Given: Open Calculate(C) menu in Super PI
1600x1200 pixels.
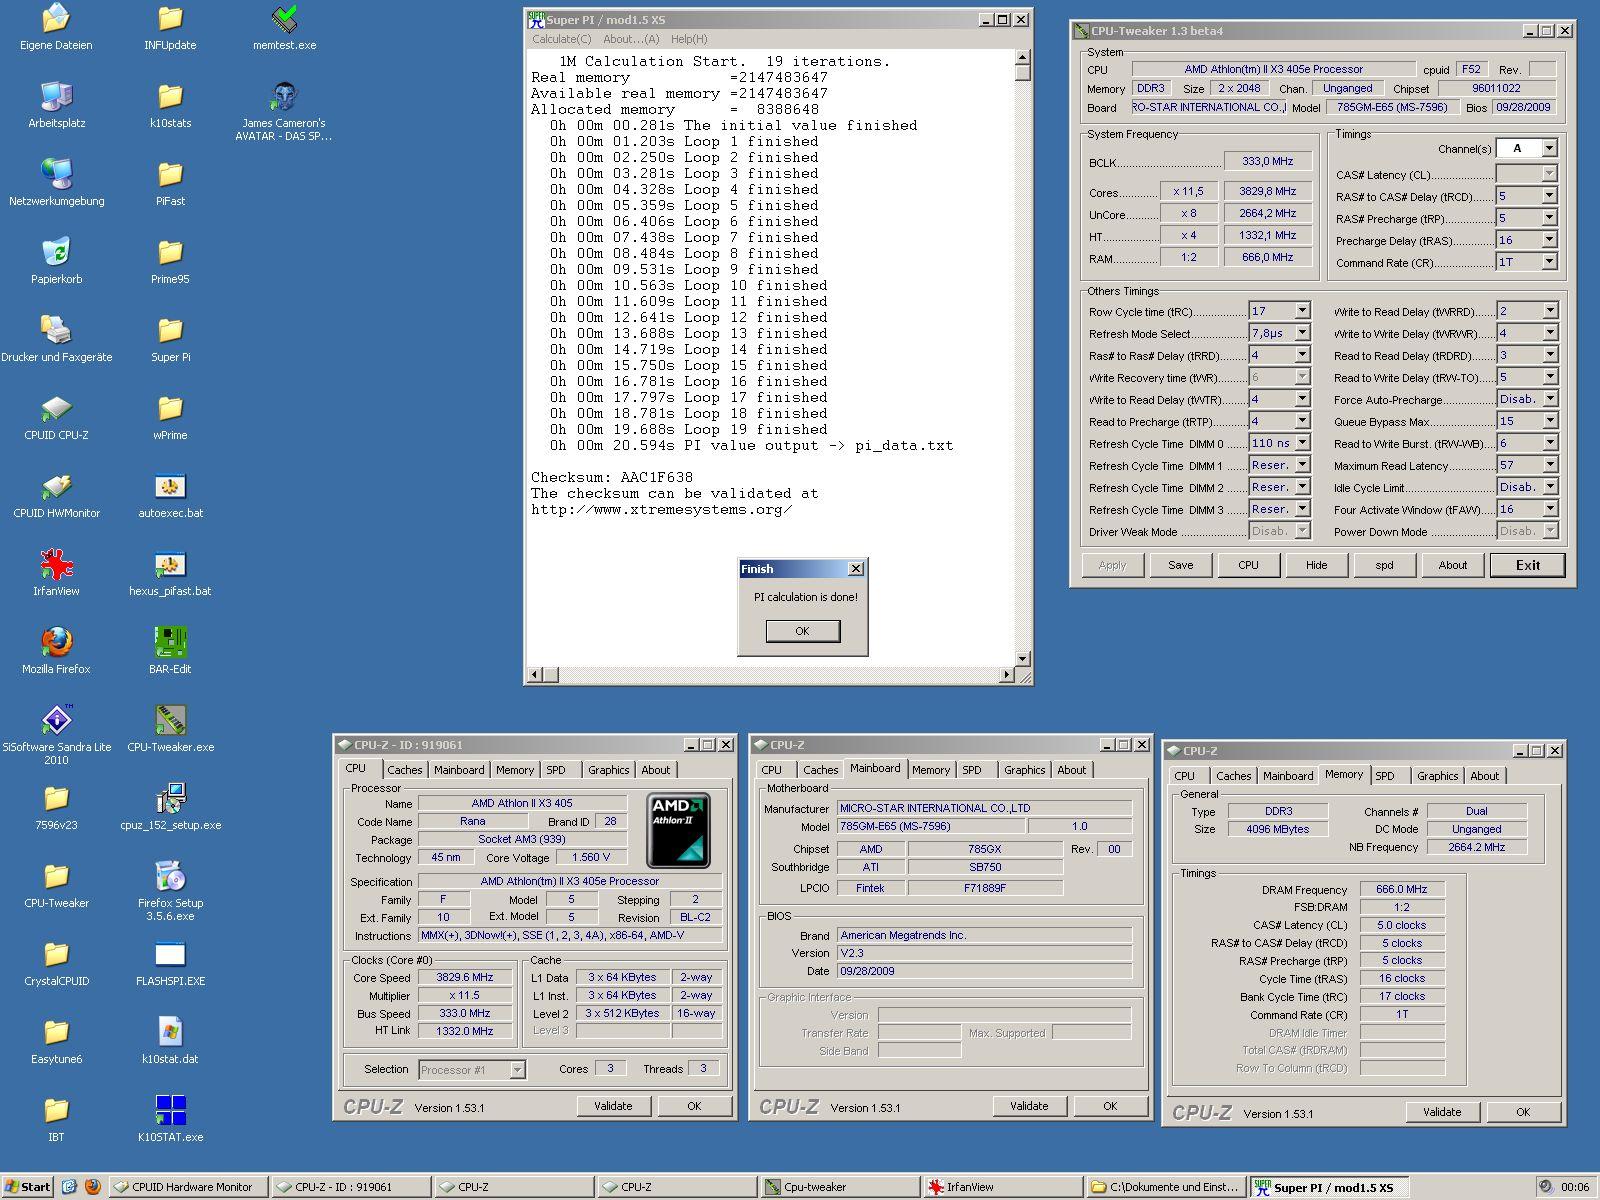Looking at the screenshot, I should [561, 39].
